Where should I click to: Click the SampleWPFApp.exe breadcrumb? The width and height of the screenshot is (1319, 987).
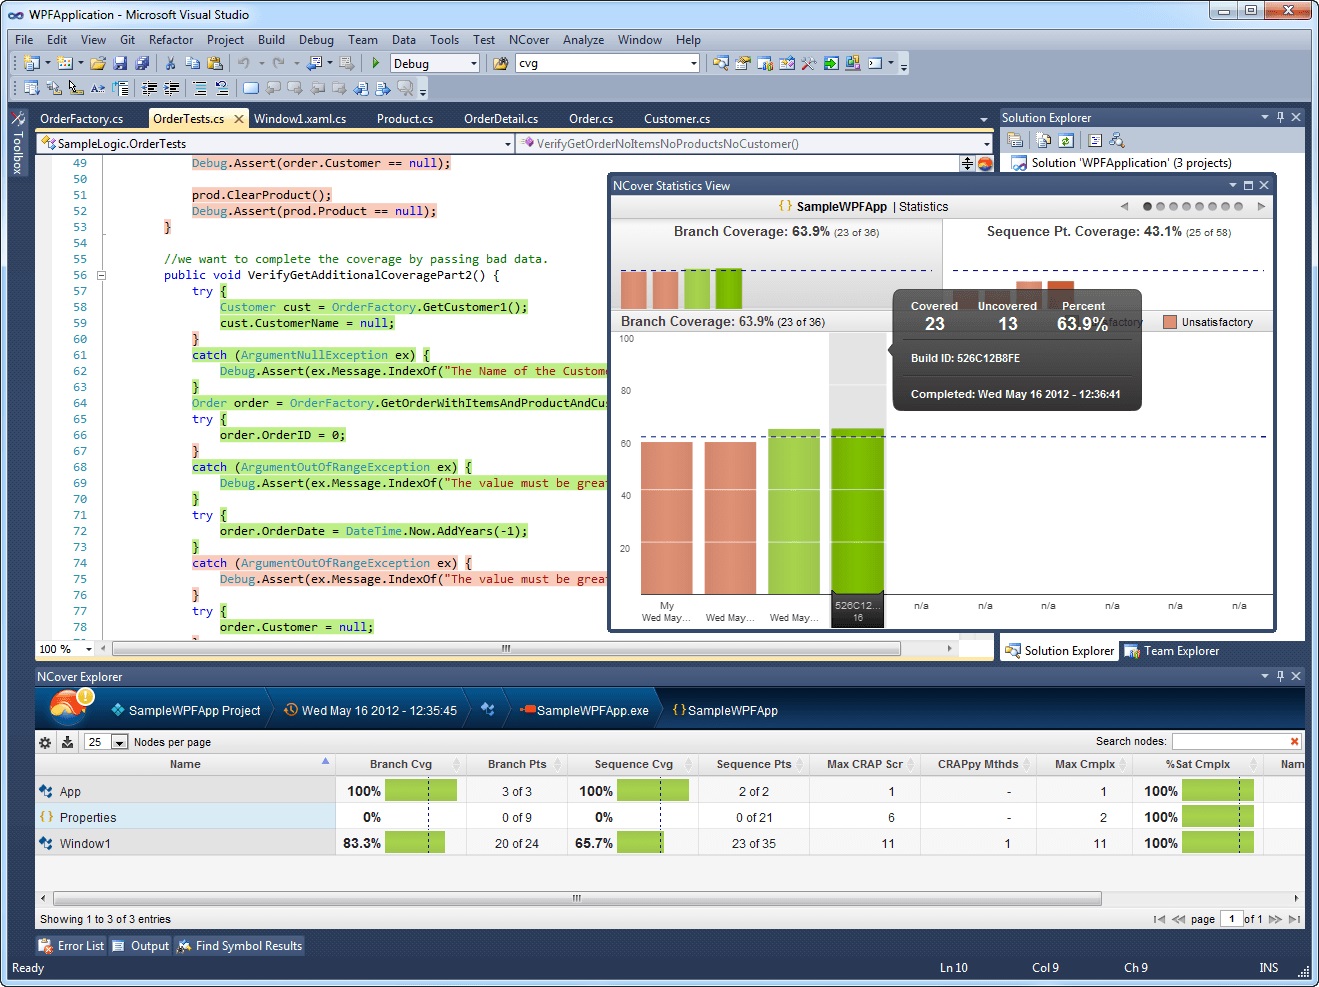point(584,710)
